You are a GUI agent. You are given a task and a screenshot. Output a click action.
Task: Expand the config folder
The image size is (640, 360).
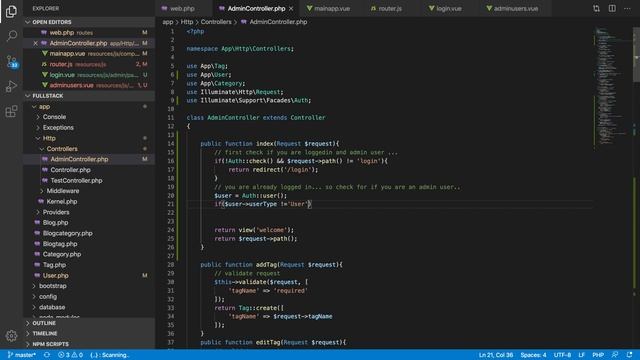pyautogui.click(x=89, y=297)
